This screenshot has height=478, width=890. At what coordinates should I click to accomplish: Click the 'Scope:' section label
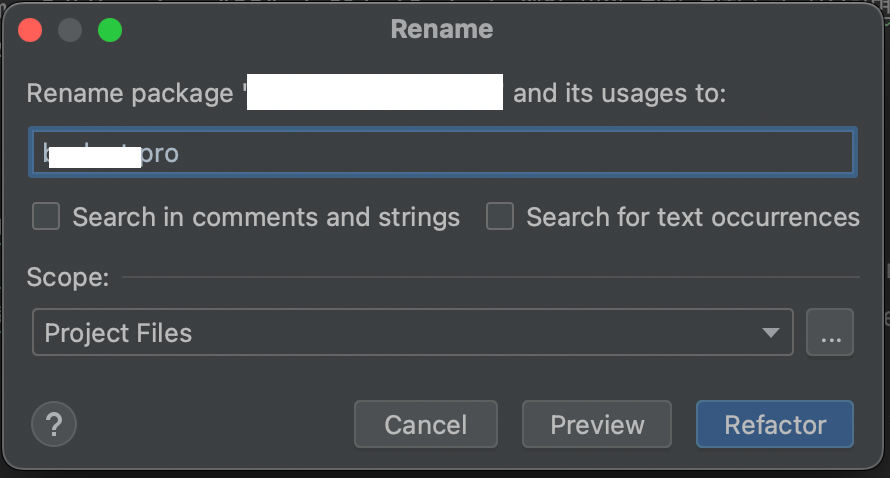point(68,277)
